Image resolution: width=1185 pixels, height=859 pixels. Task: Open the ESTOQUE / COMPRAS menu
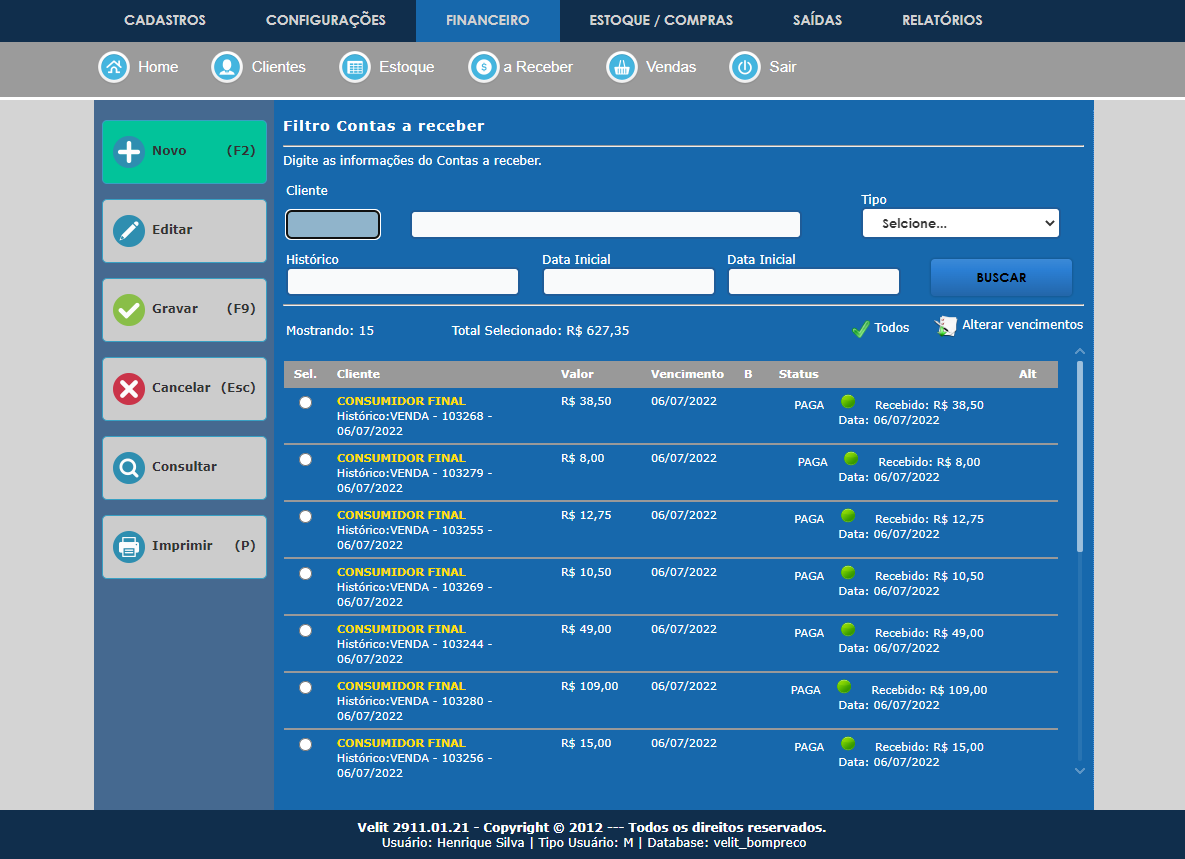point(661,20)
